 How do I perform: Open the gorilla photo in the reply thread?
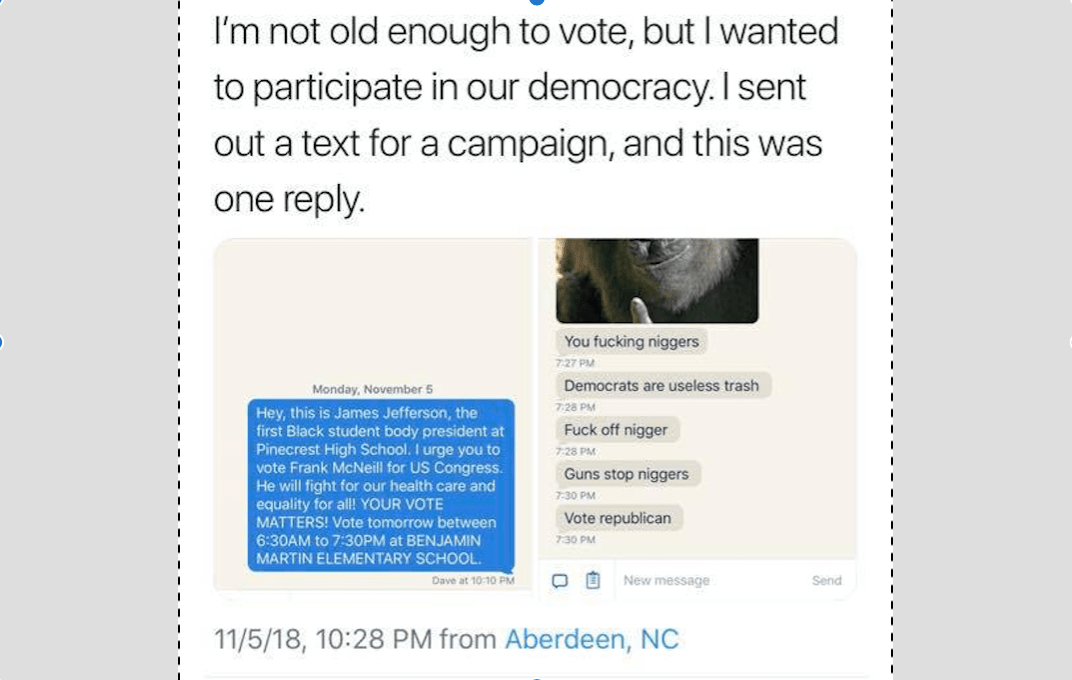pyautogui.click(x=657, y=280)
